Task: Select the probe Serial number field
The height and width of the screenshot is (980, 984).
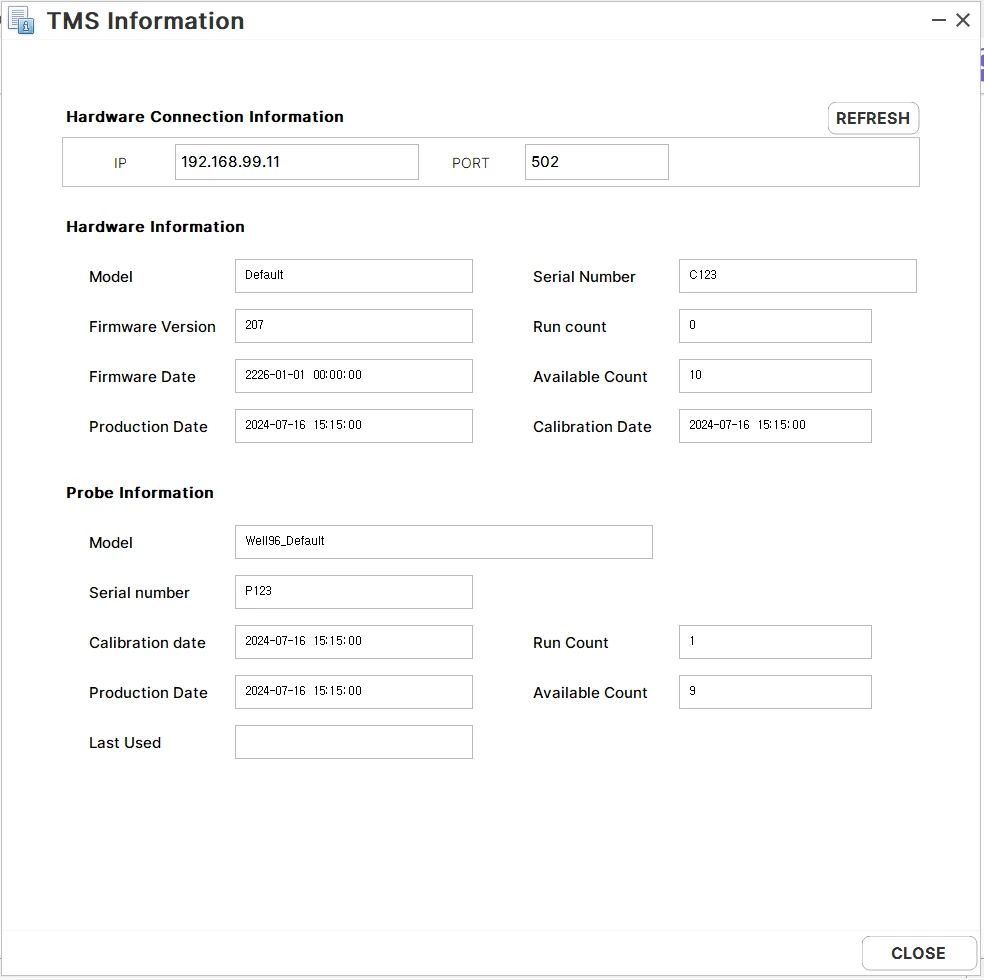Action: pos(353,592)
